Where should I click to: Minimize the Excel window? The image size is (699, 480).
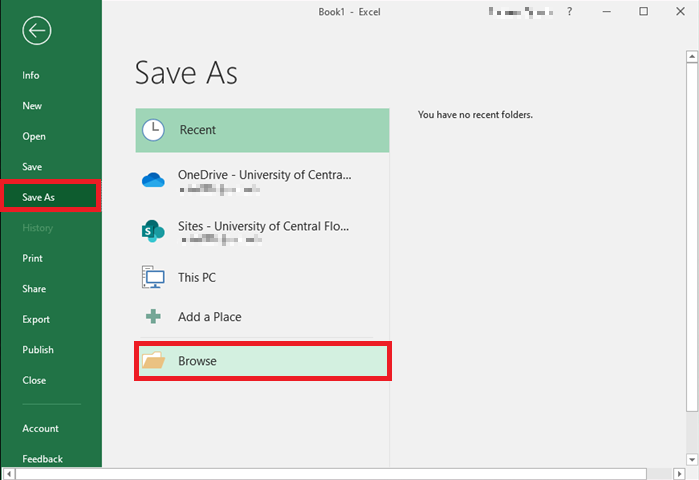(606, 12)
